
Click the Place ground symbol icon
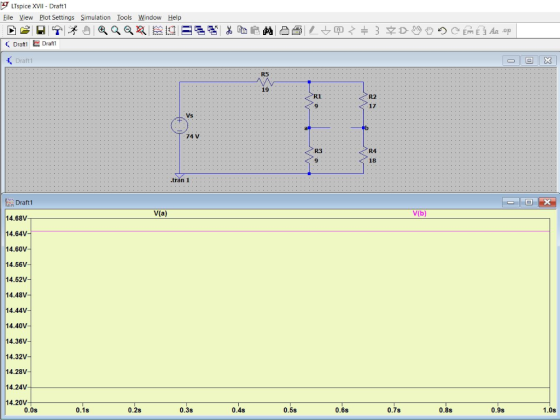(326, 31)
